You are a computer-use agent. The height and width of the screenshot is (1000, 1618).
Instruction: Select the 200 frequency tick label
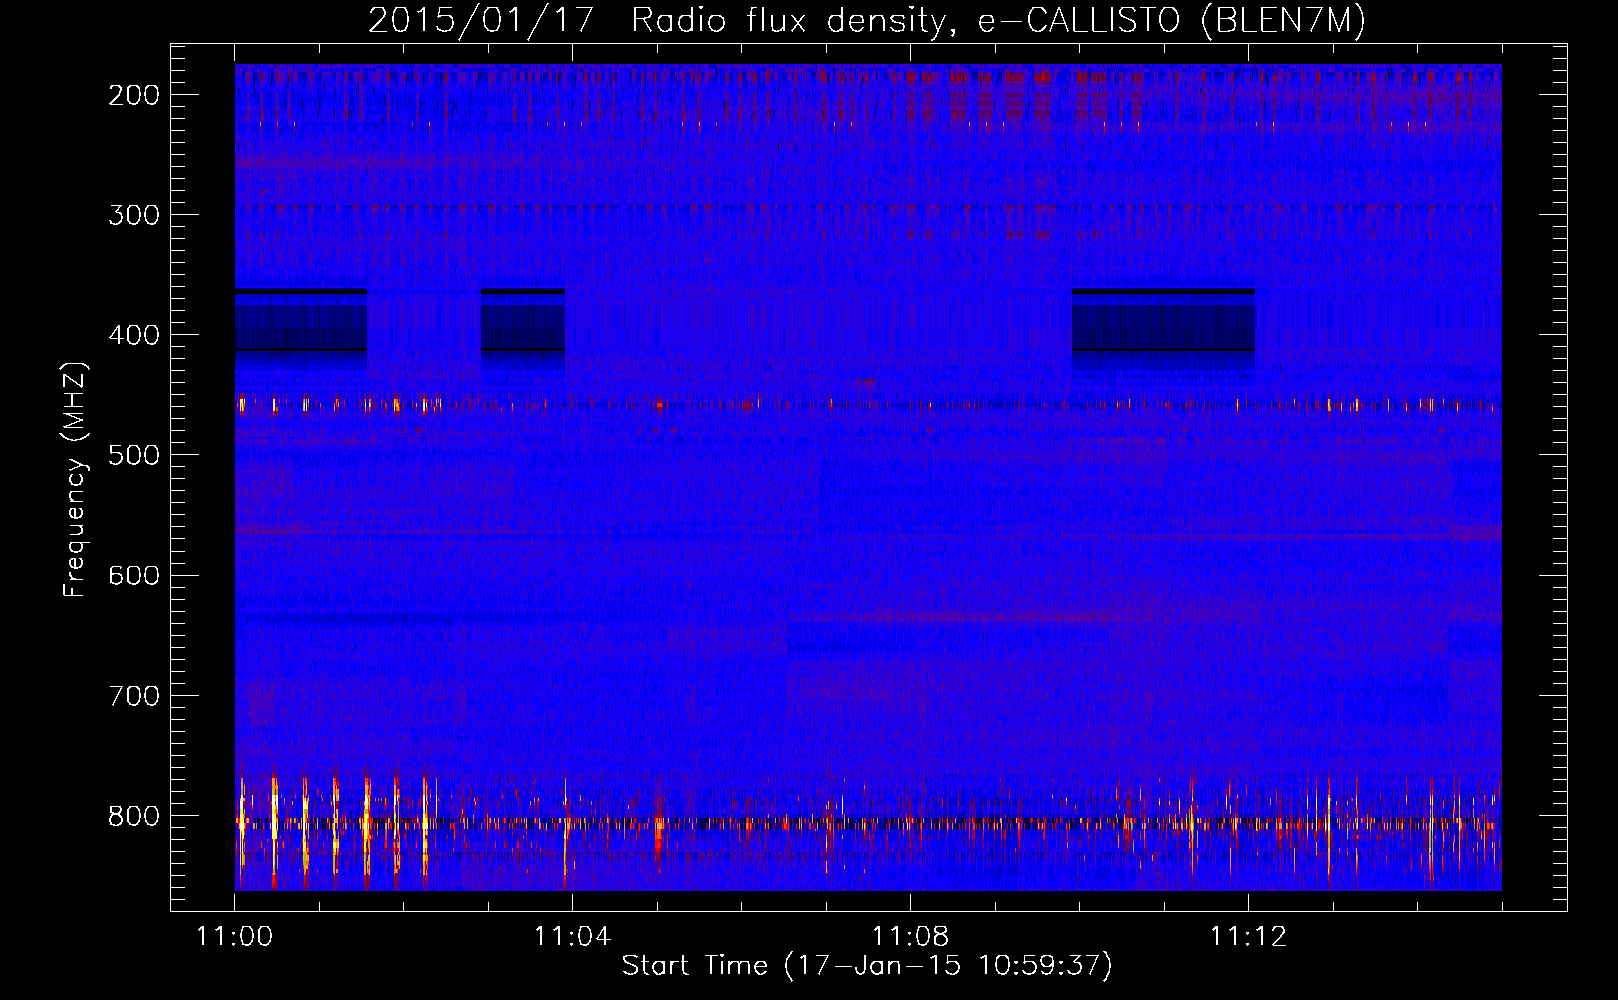click(134, 96)
